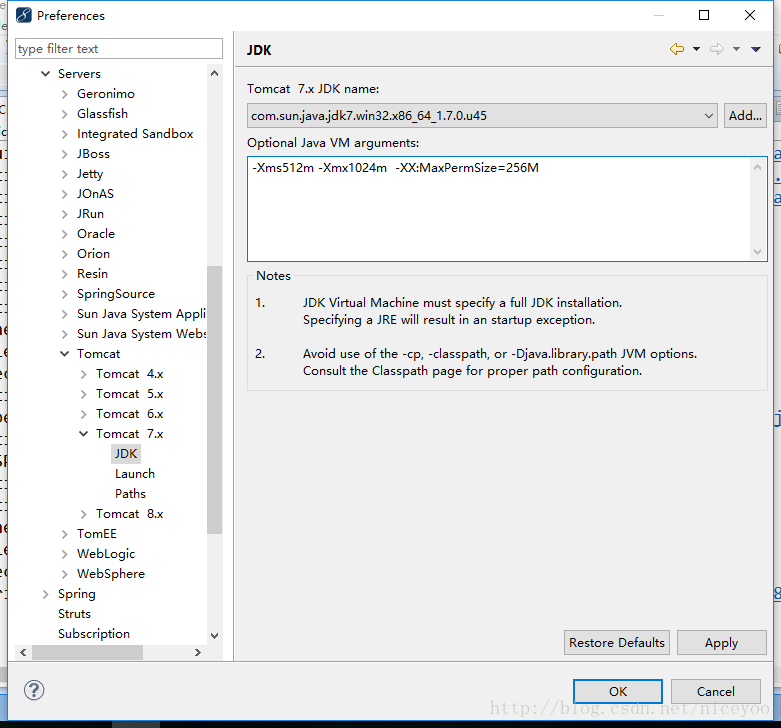The height and width of the screenshot is (728, 781).
Task: Expand the Spring tree node
Action: (45, 594)
